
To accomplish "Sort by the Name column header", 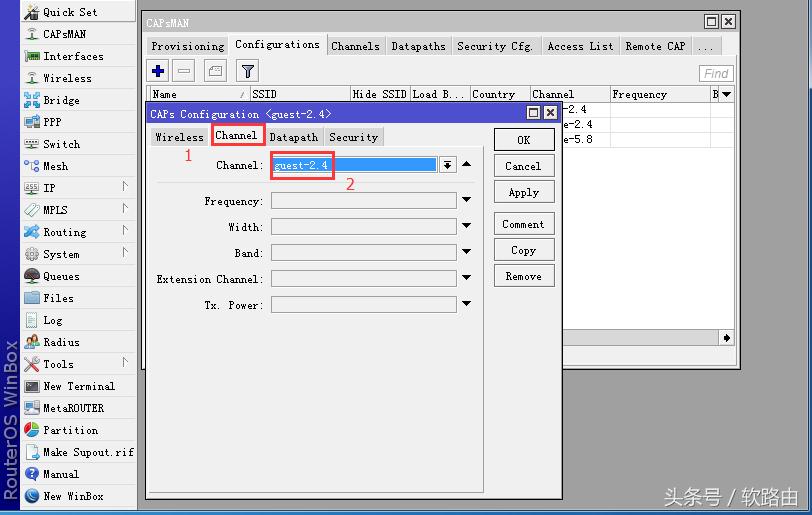I will pos(199,94).
